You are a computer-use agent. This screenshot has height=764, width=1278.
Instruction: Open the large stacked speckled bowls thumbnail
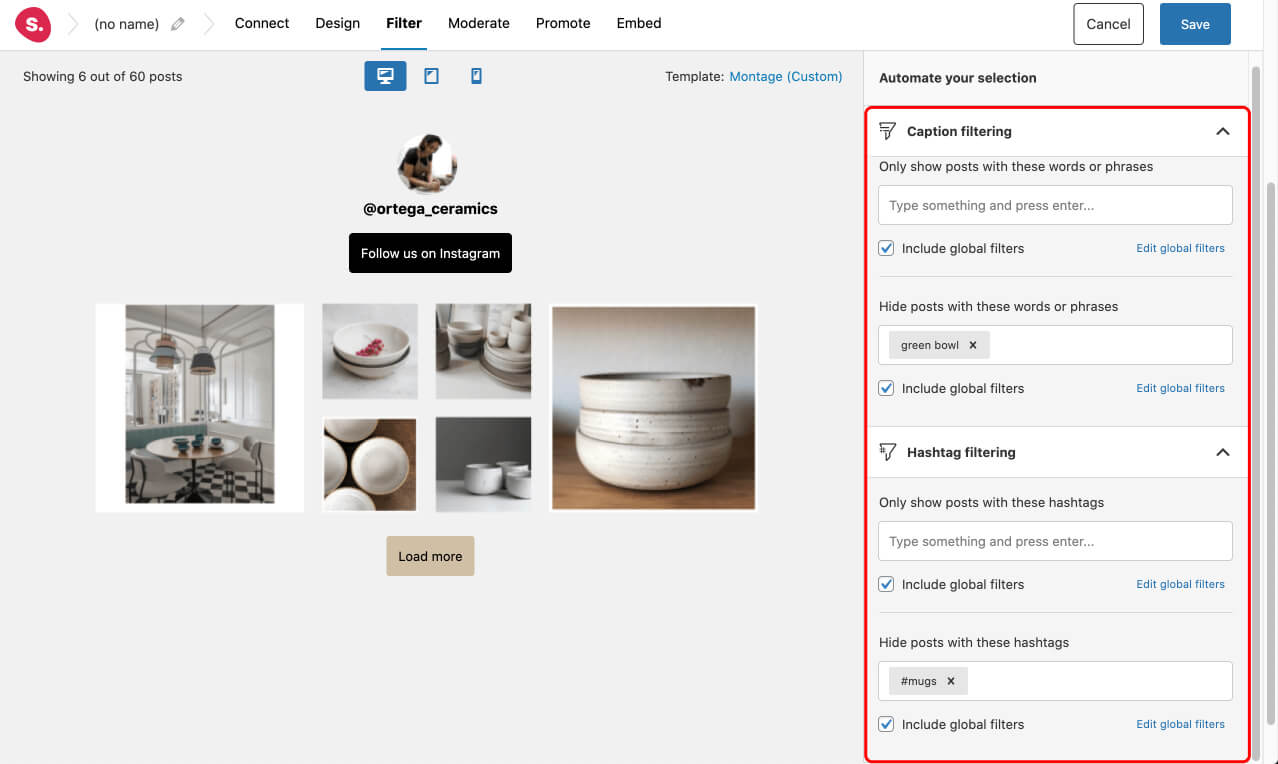(x=654, y=408)
